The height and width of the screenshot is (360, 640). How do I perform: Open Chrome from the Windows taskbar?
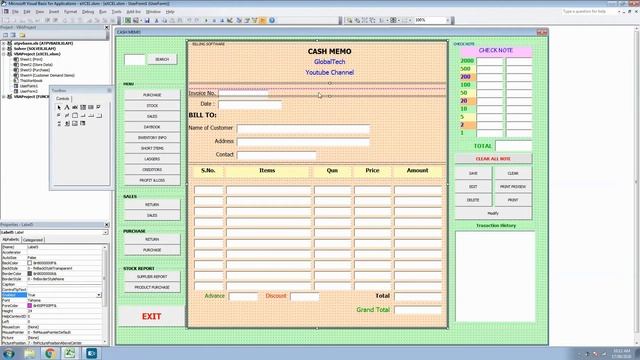[51, 353]
